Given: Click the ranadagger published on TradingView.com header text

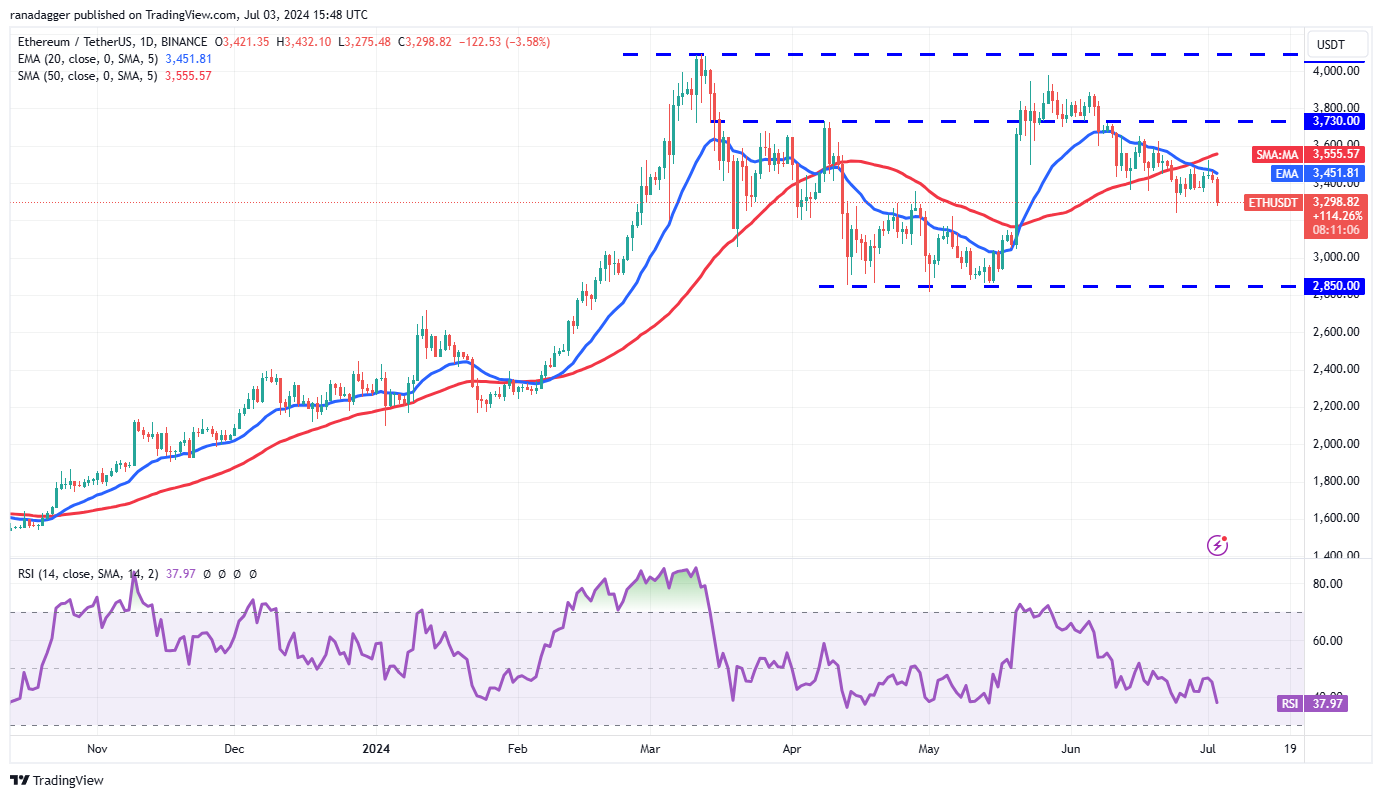Looking at the screenshot, I should coord(189,15).
